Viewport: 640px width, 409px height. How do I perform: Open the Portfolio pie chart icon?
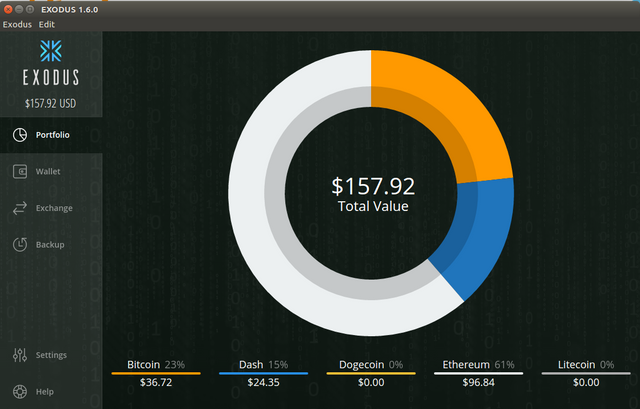20,135
